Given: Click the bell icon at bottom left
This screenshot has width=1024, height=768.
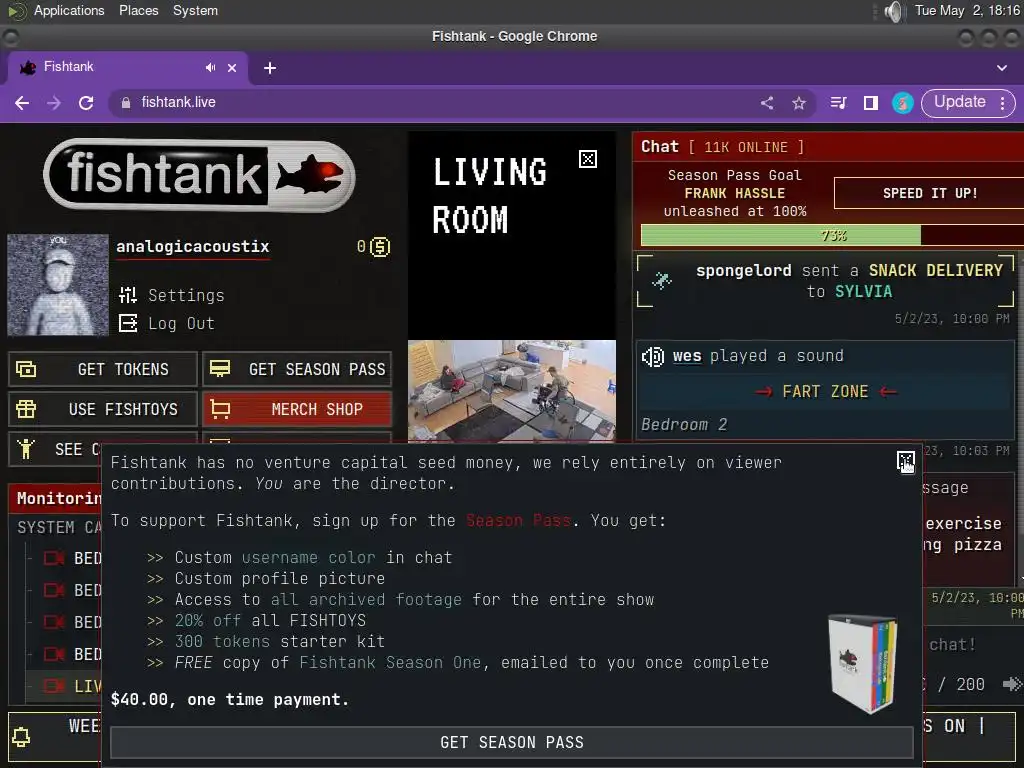Looking at the screenshot, I should 21,737.
